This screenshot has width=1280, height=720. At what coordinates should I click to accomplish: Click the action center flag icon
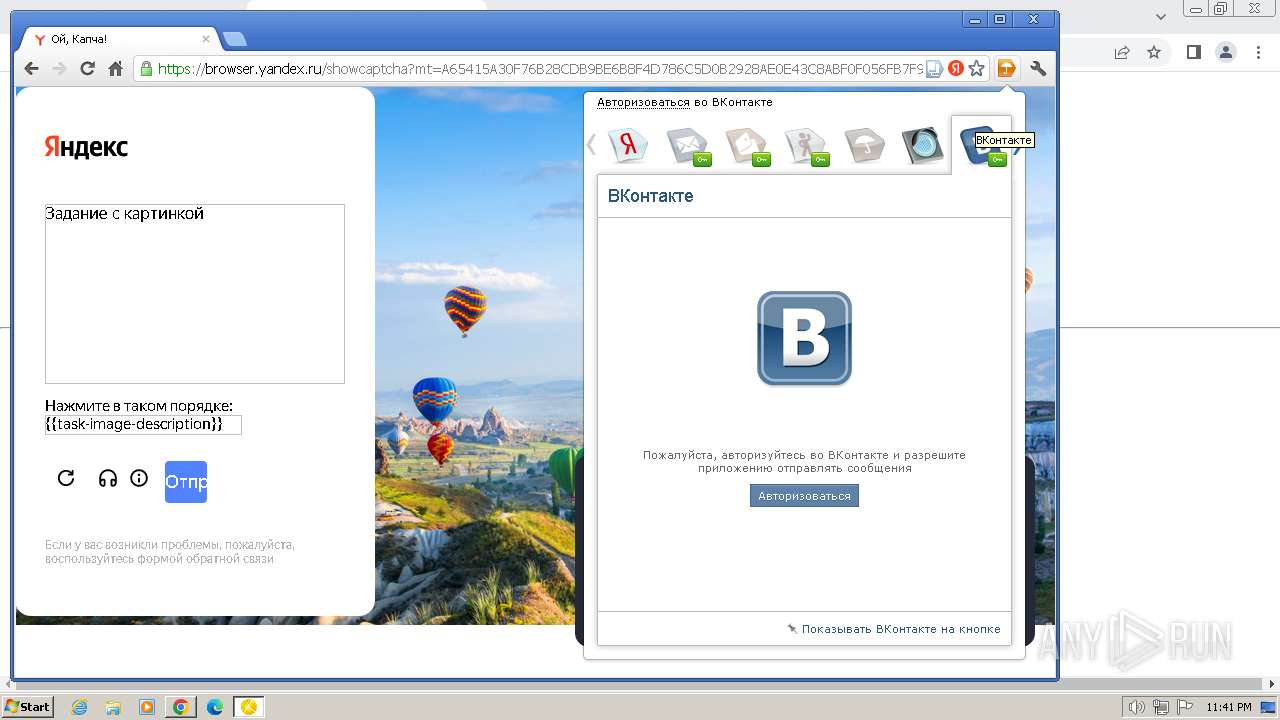point(1185,707)
